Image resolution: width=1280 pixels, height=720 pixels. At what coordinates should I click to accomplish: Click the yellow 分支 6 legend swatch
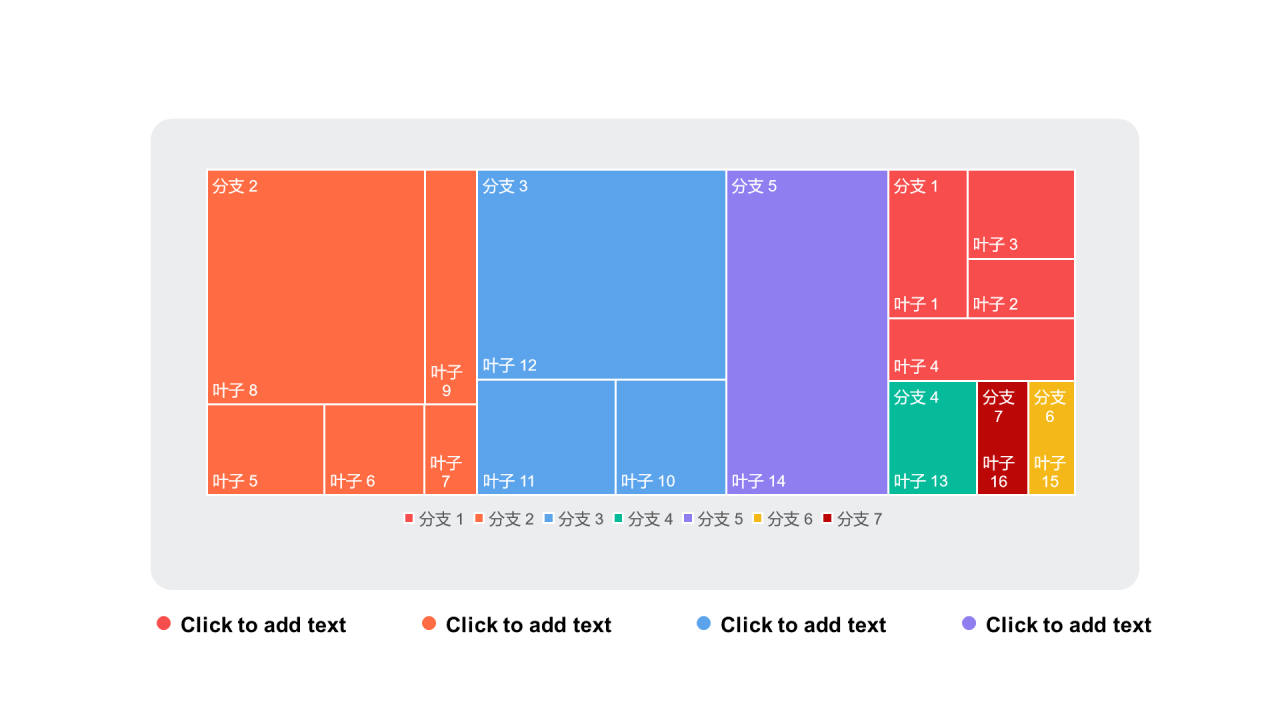pos(757,518)
